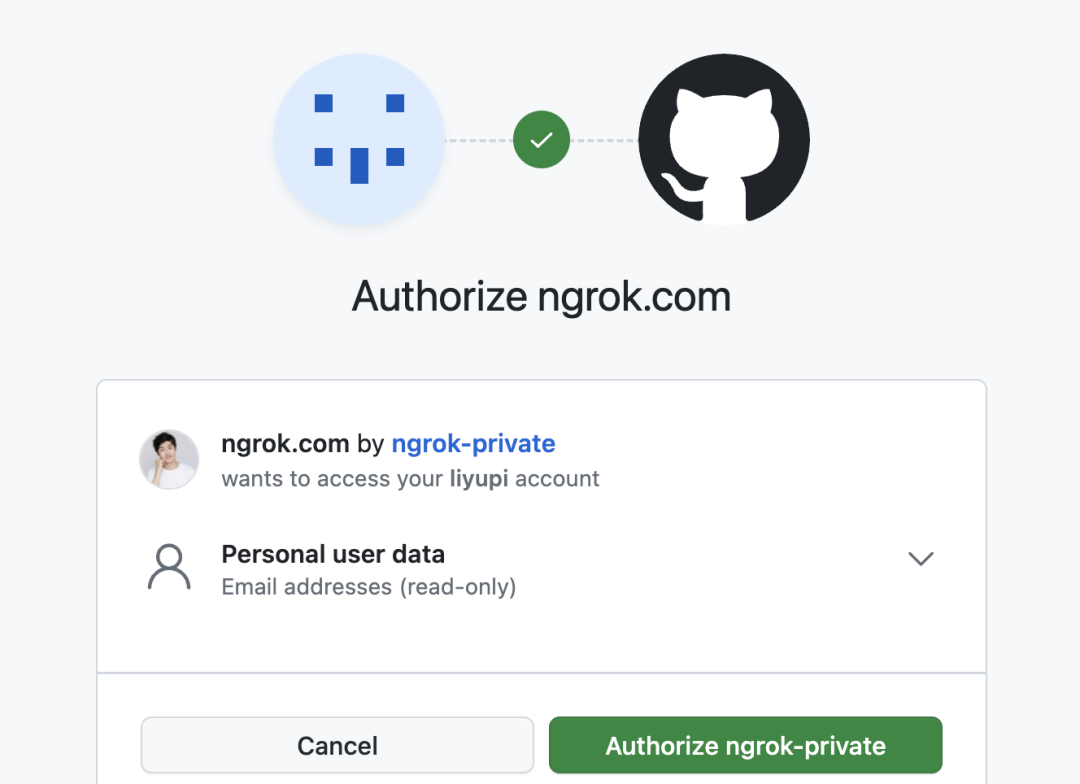The image size is (1080, 784).
Task: Click the 'Email addresses (read-only)' description
Action: tap(368, 587)
